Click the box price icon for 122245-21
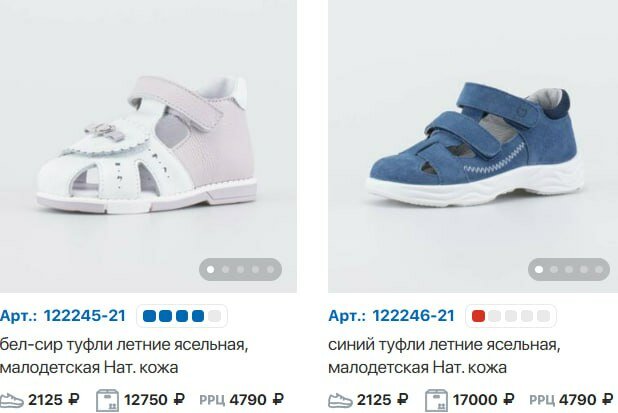The height and width of the screenshot is (413, 618). (x=108, y=400)
